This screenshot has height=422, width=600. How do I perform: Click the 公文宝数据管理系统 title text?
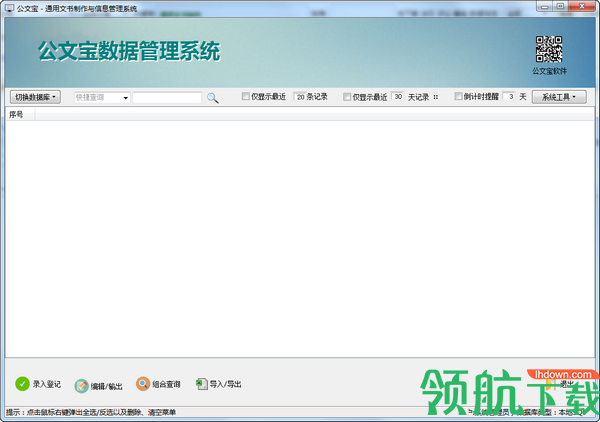129,51
